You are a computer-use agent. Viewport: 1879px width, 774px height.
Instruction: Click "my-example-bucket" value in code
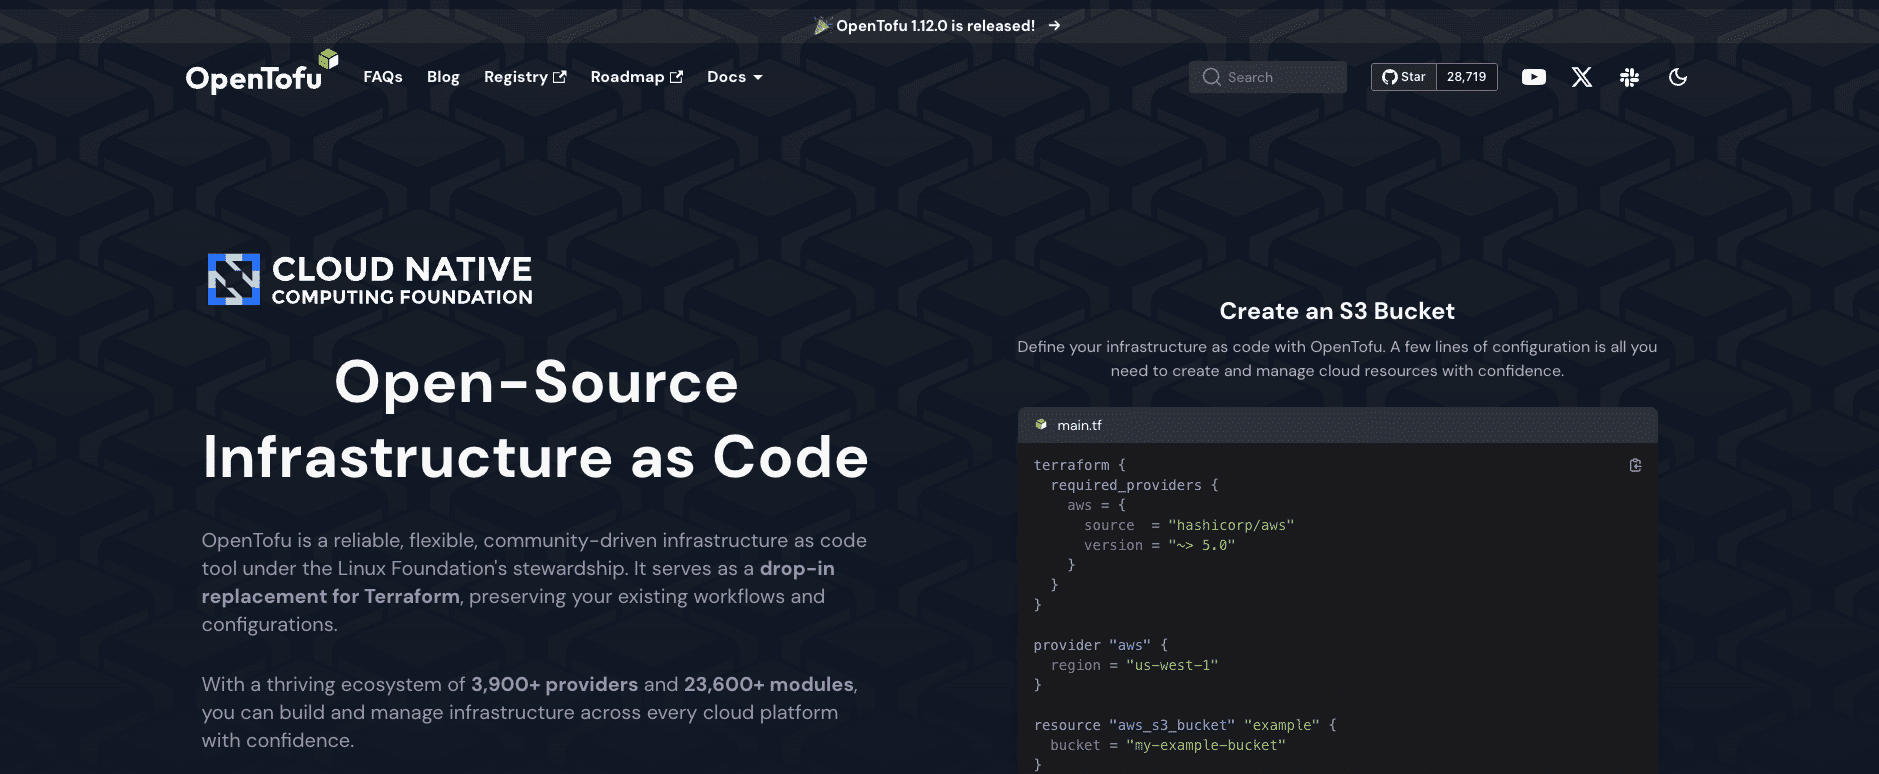1206,745
